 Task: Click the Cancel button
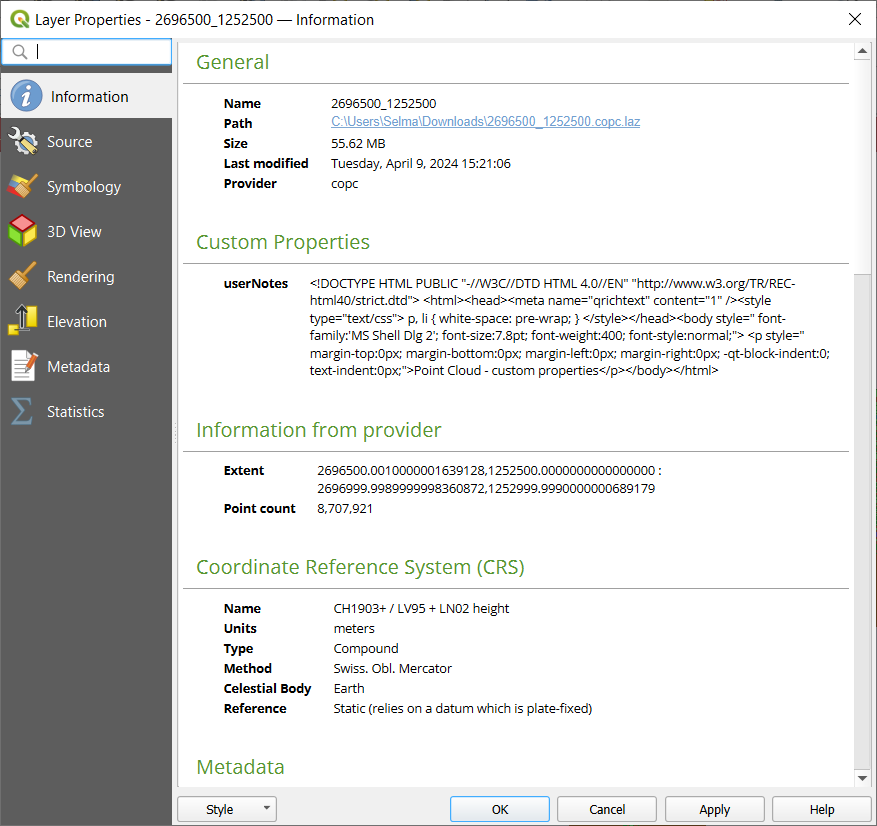[607, 810]
